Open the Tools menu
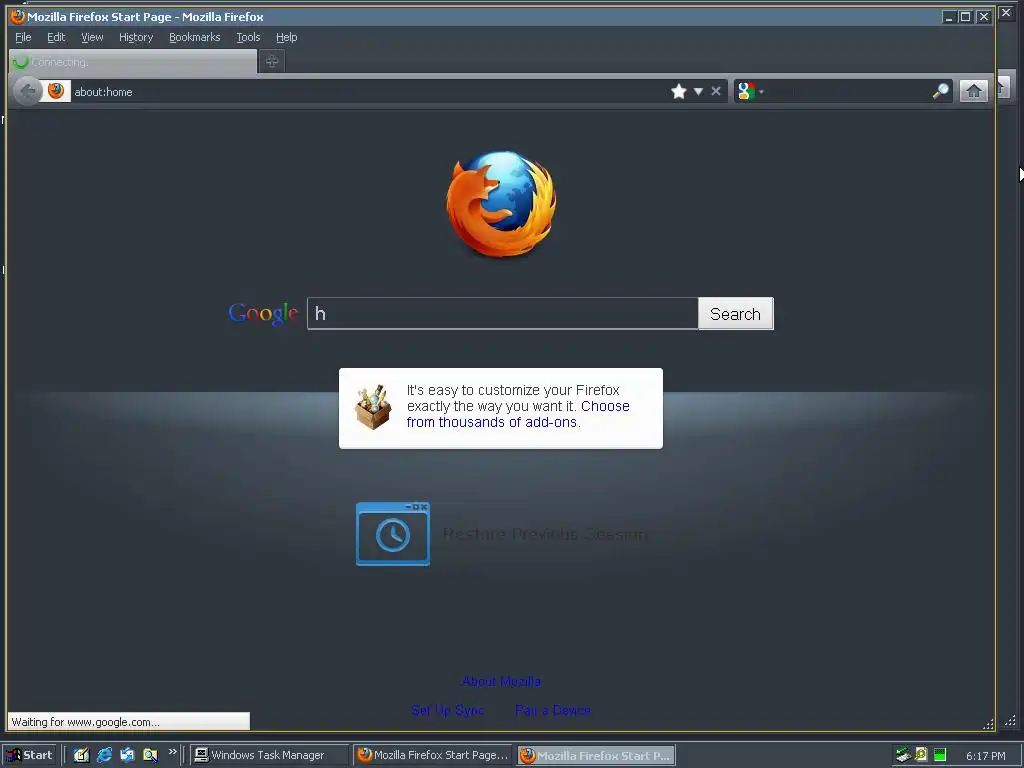The image size is (1024, 768). point(248,37)
